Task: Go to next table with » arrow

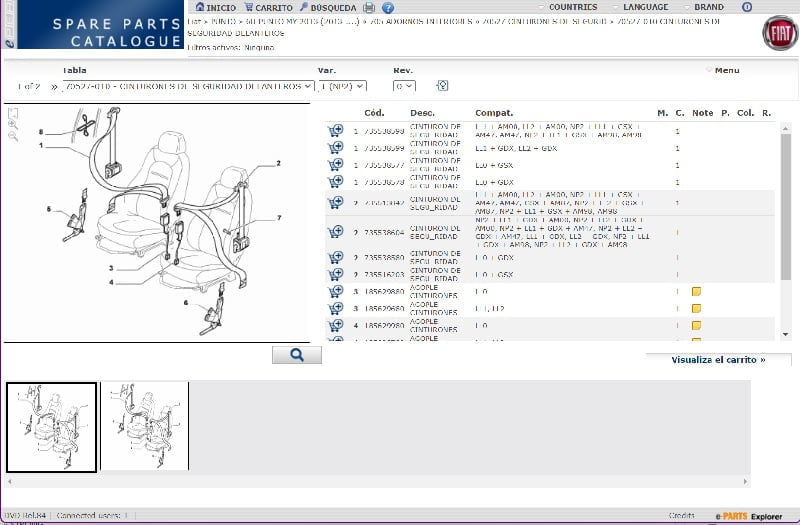Action: click(54, 87)
